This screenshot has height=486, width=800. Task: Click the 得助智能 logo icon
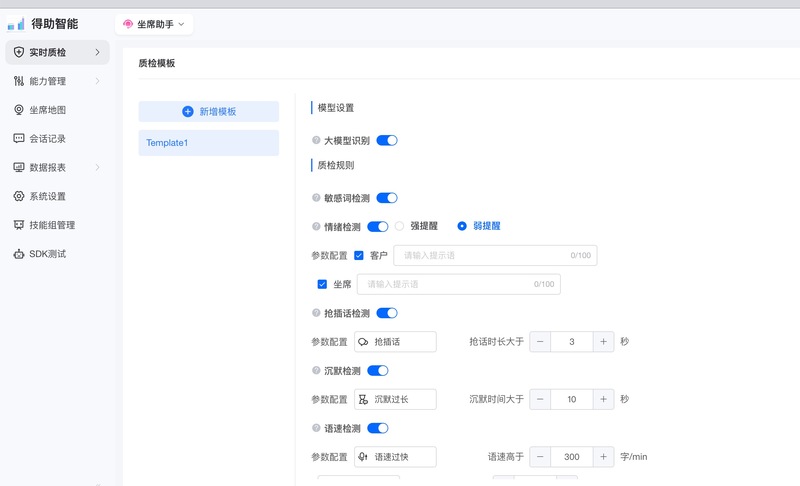pyautogui.click(x=16, y=24)
